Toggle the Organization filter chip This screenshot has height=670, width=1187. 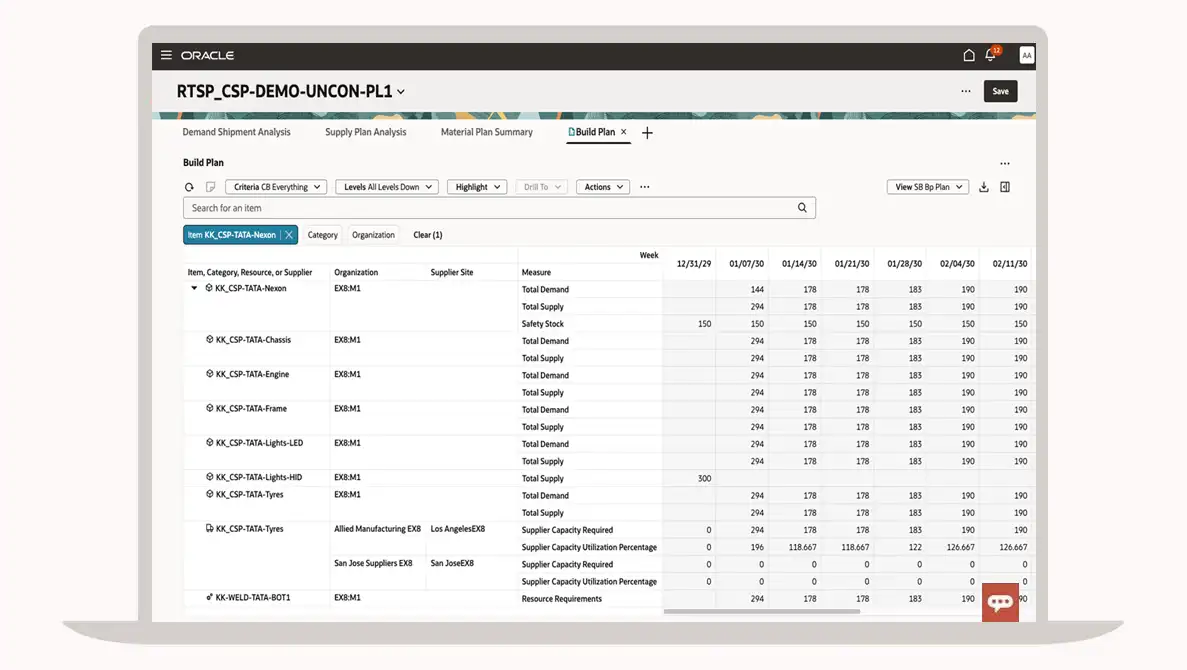(373, 235)
